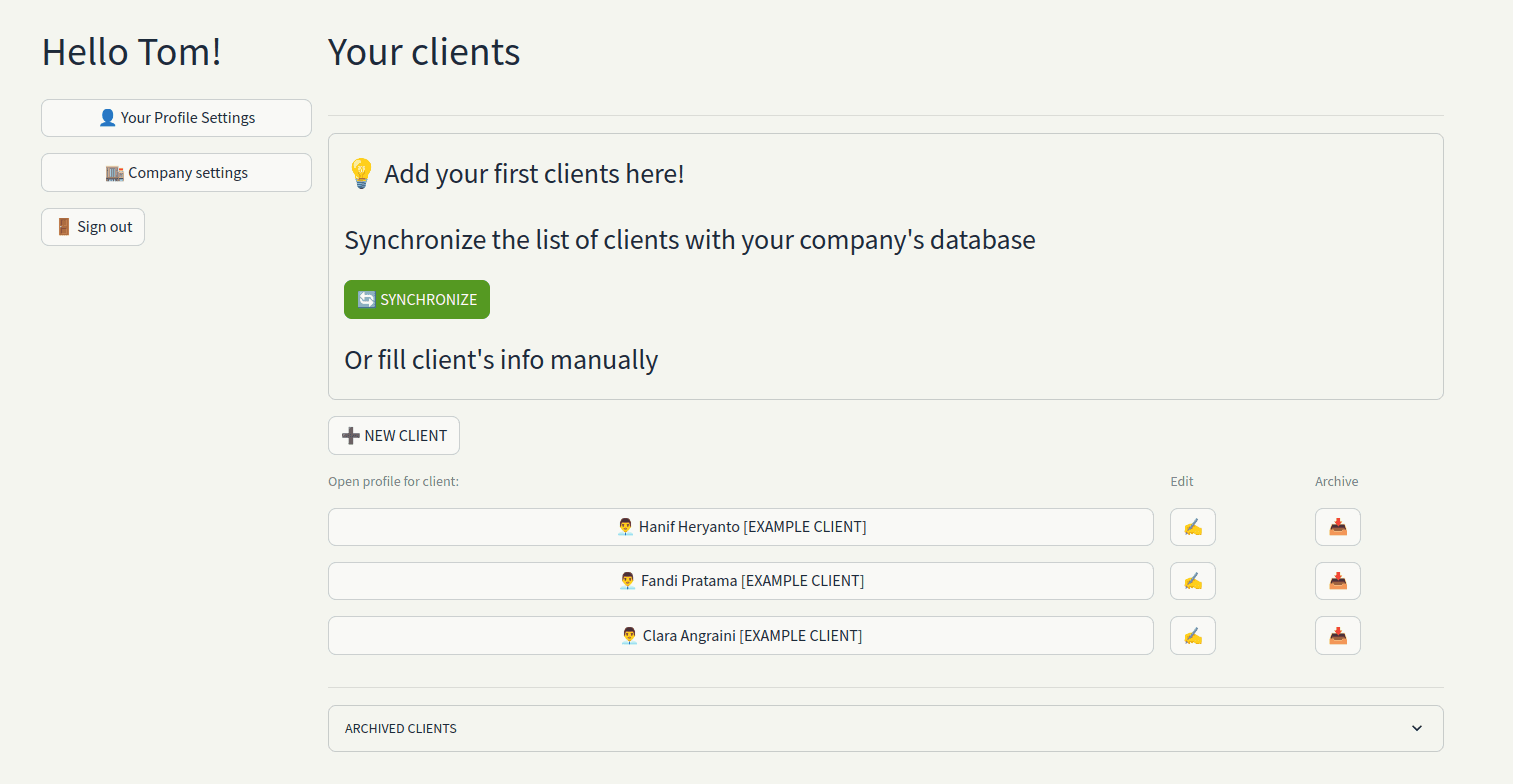Add a new client
The image size is (1513, 784).
pos(394,436)
